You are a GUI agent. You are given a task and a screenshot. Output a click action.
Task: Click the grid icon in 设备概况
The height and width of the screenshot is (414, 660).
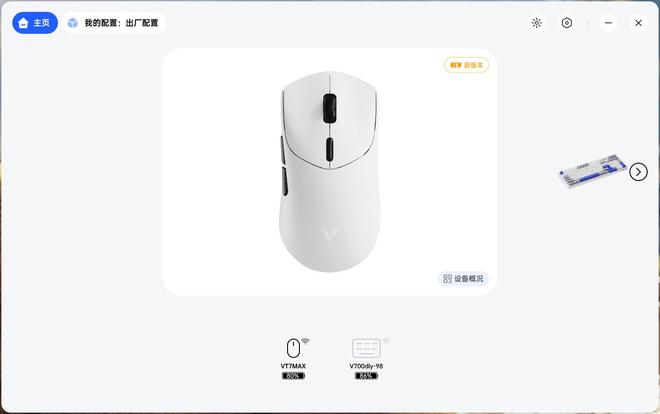(447, 279)
